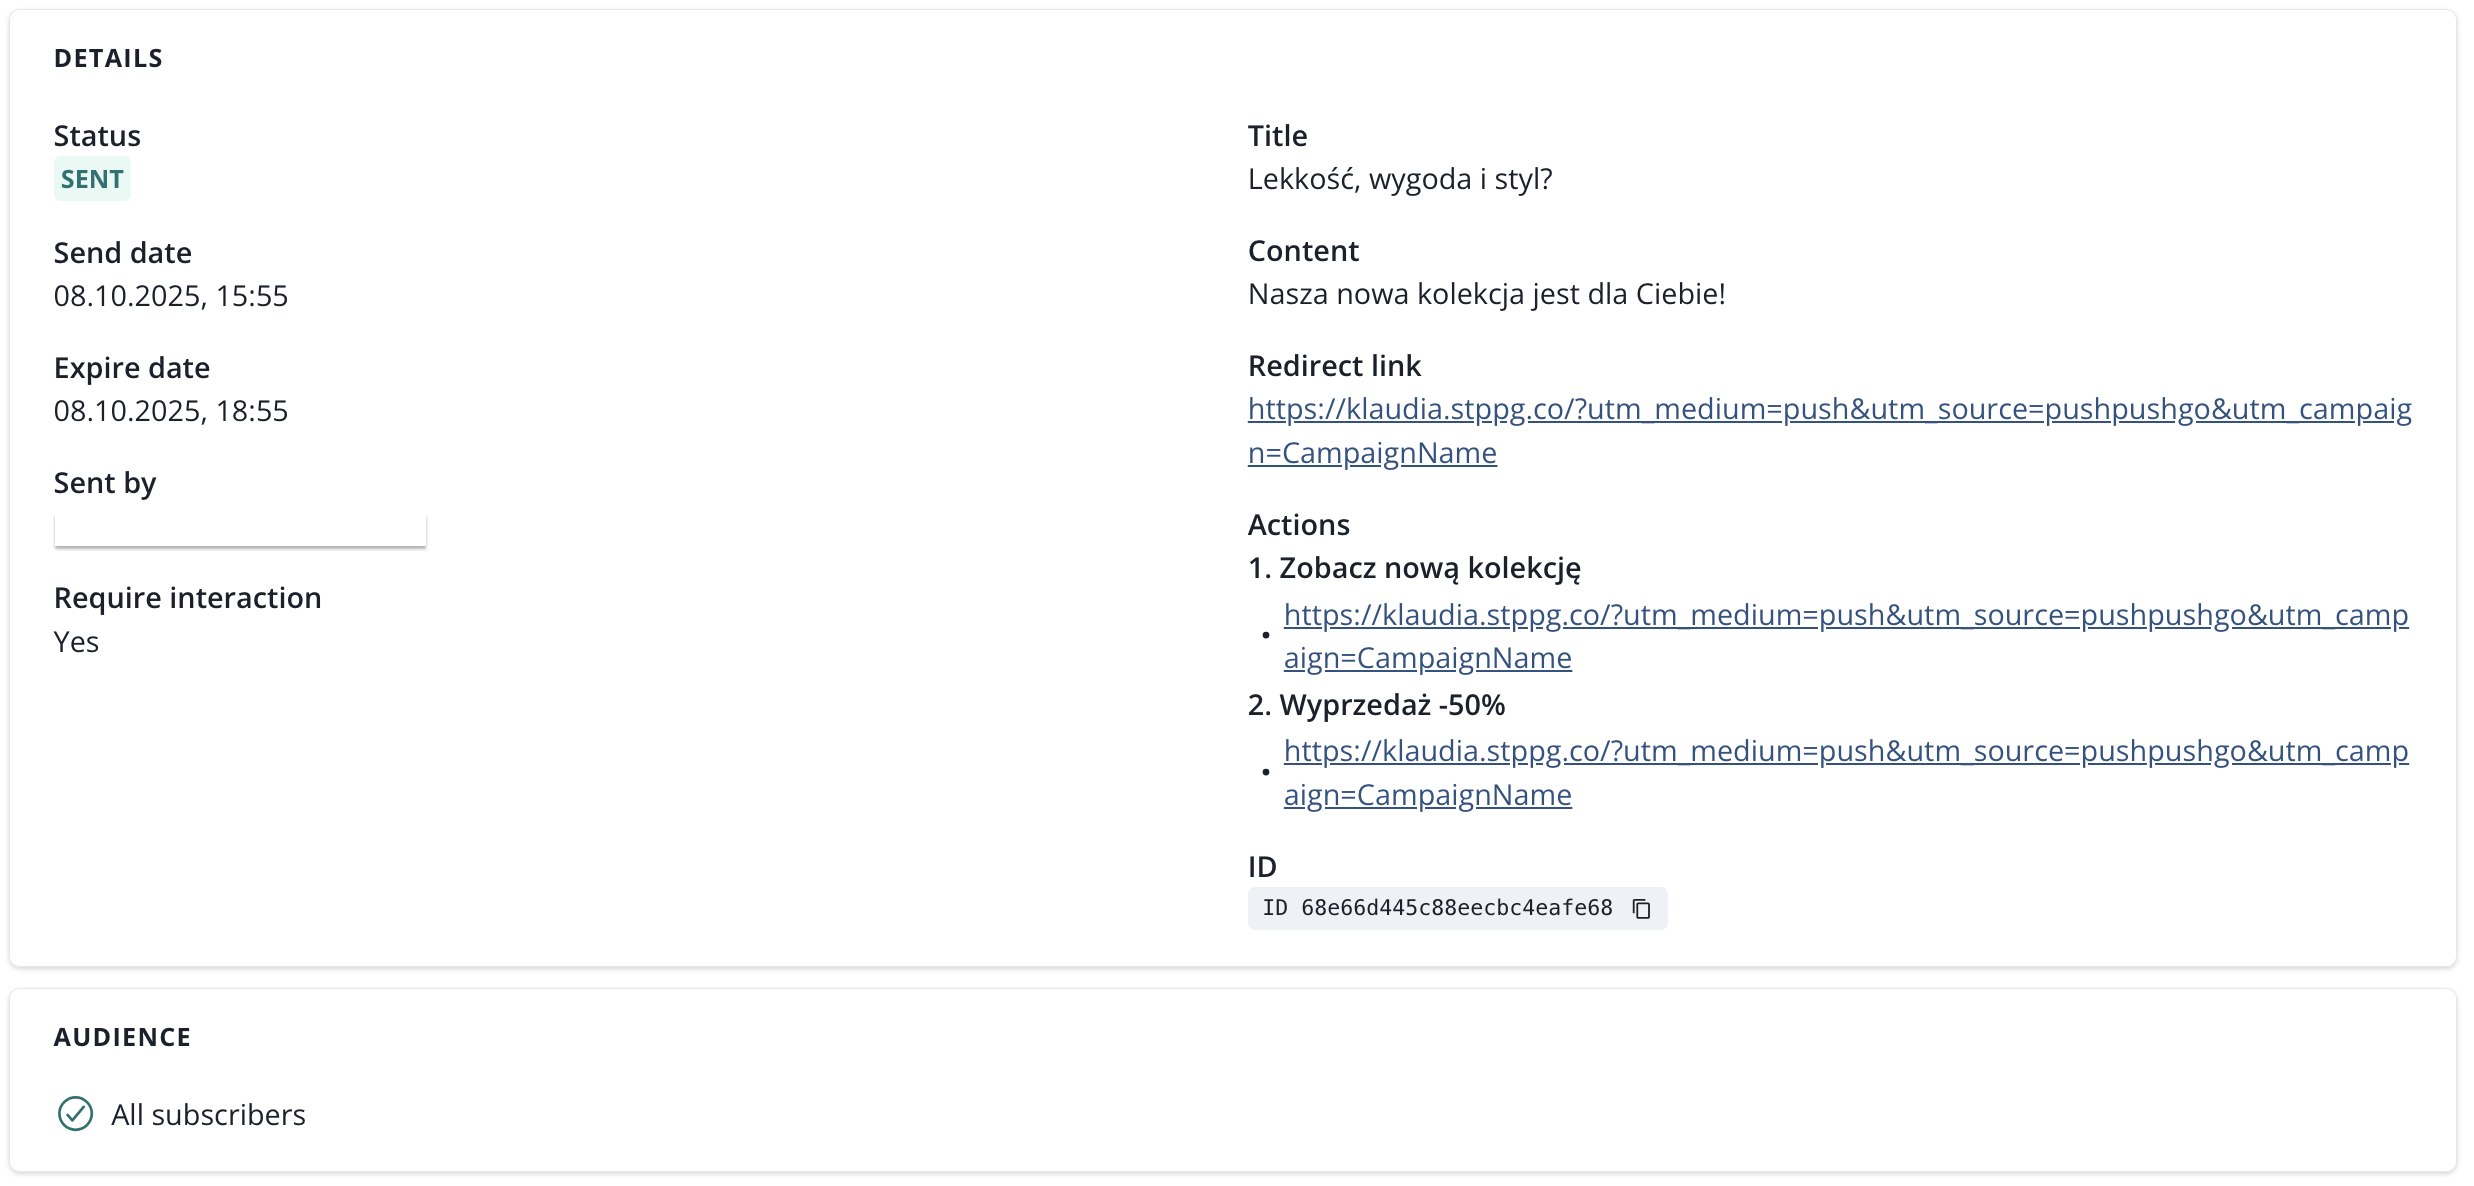
Task: Click the copy ID icon
Action: (x=1641, y=908)
